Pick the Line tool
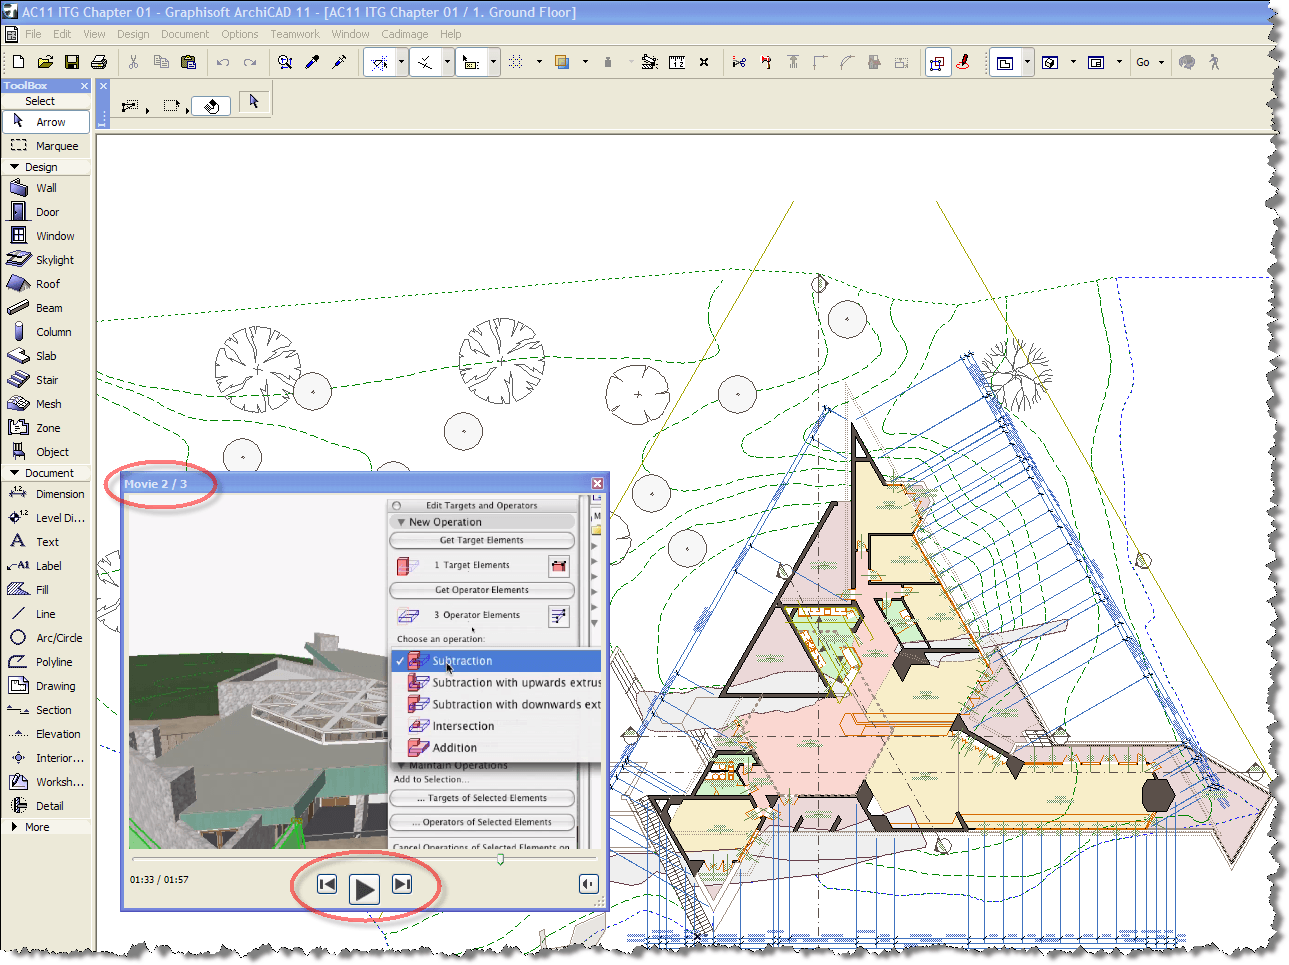The height and width of the screenshot is (965, 1289). [x=46, y=614]
